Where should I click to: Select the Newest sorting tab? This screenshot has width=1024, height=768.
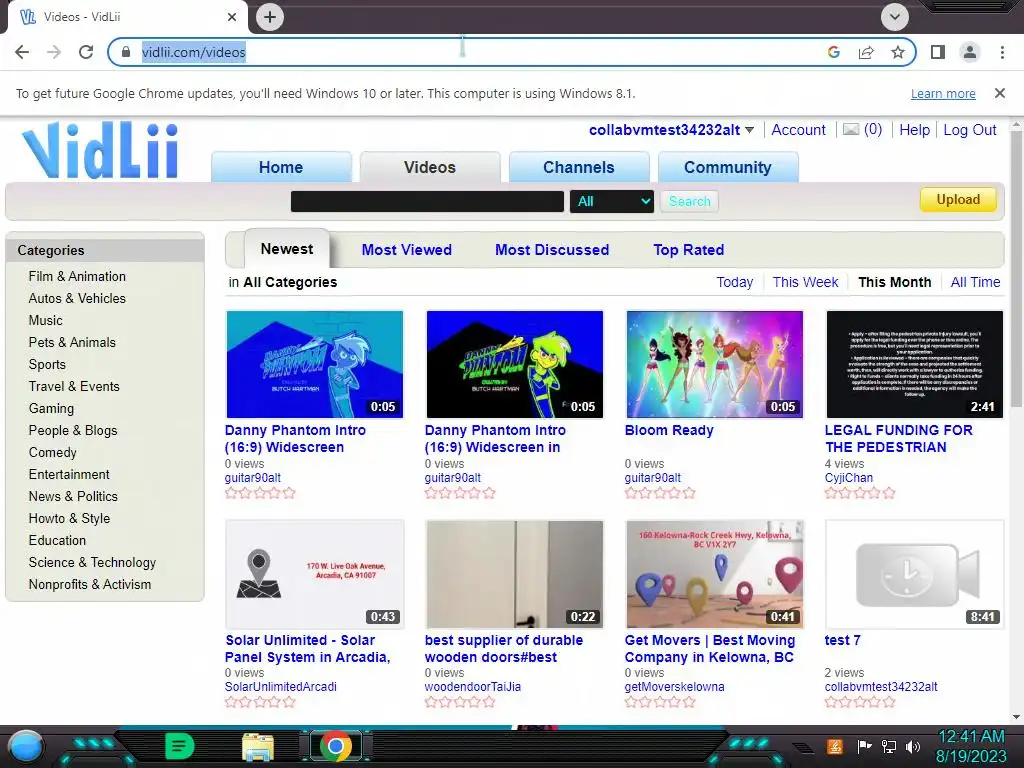coord(287,249)
